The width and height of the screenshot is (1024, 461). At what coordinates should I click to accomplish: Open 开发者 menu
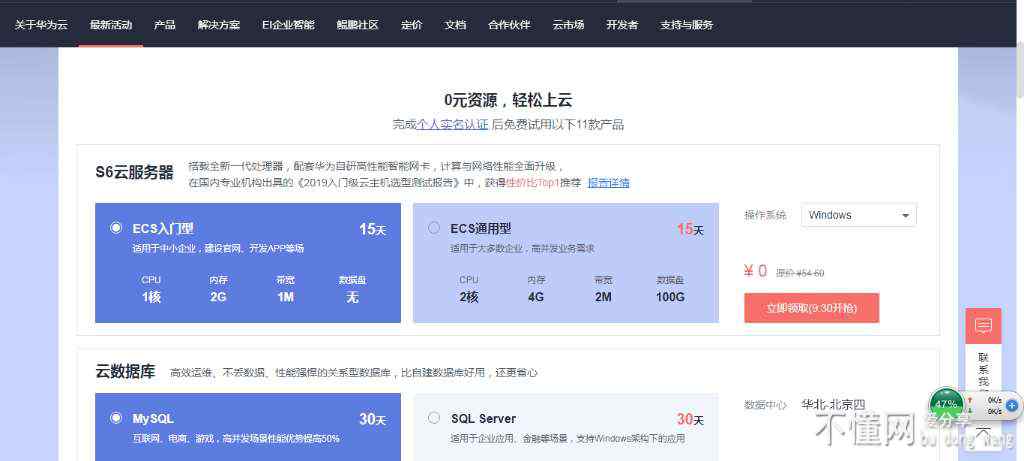622,25
